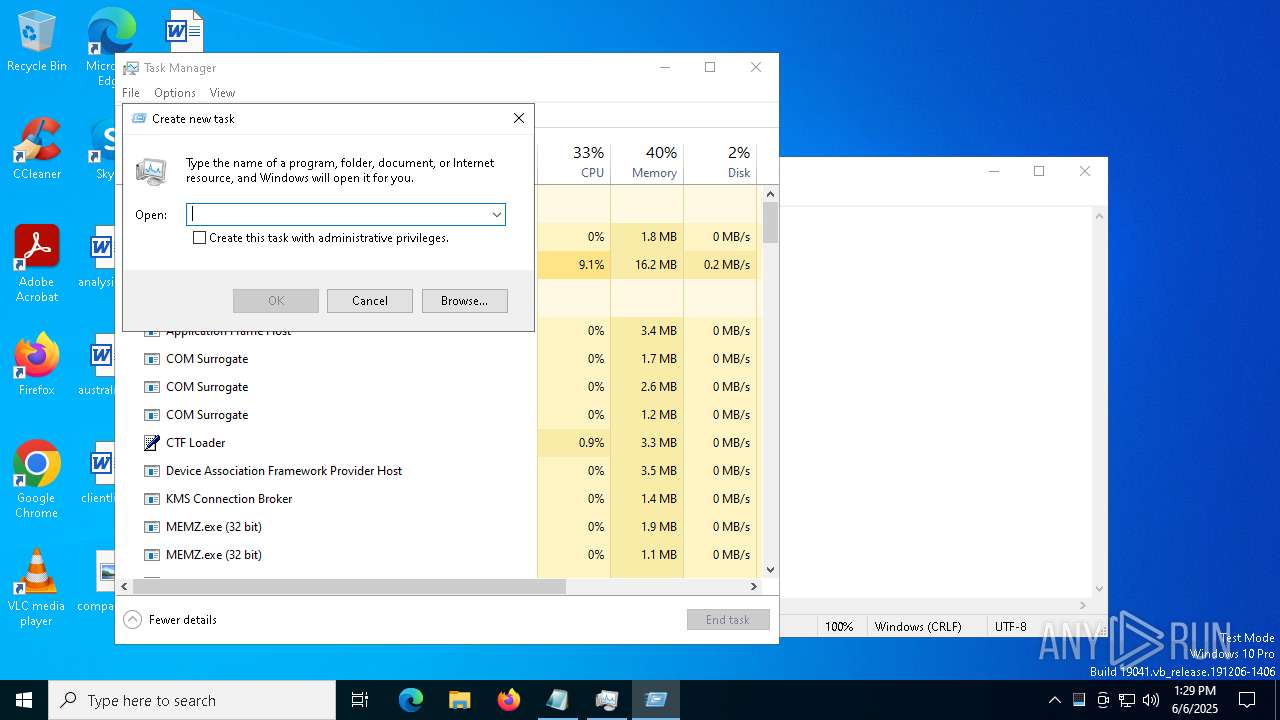1280x720 pixels.
Task: Switch to Notepad taskbar button
Action: tap(558, 700)
